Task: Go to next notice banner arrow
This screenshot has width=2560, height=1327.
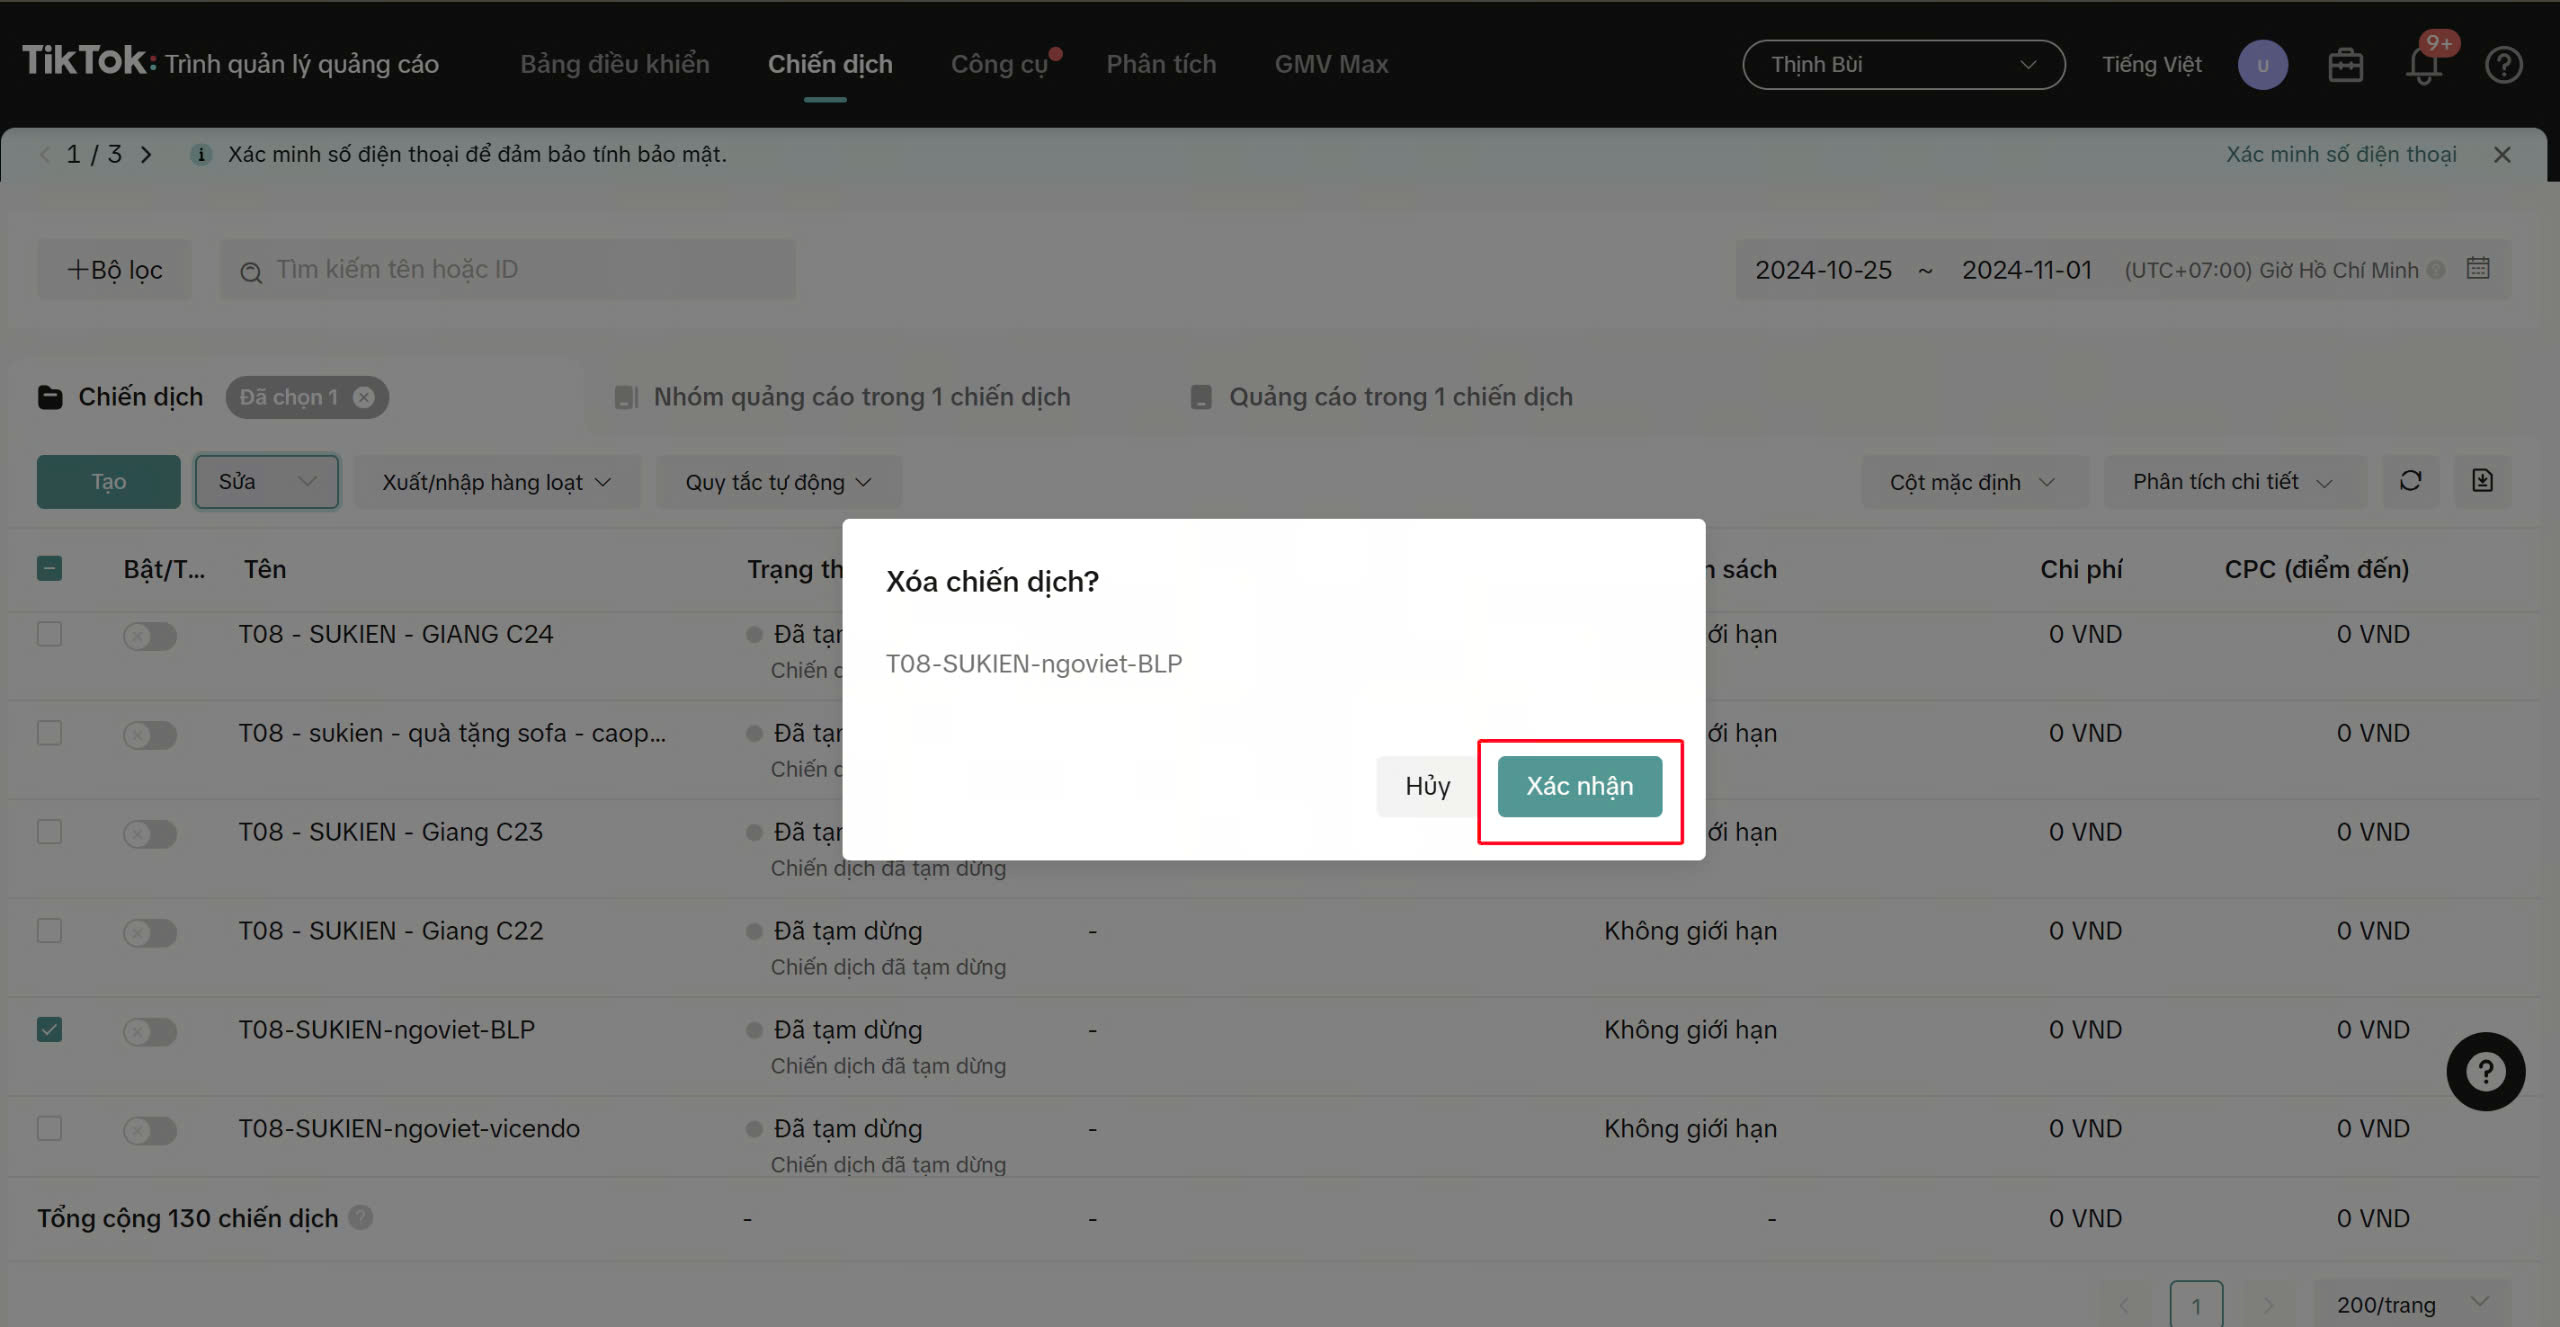Action: tap(146, 154)
